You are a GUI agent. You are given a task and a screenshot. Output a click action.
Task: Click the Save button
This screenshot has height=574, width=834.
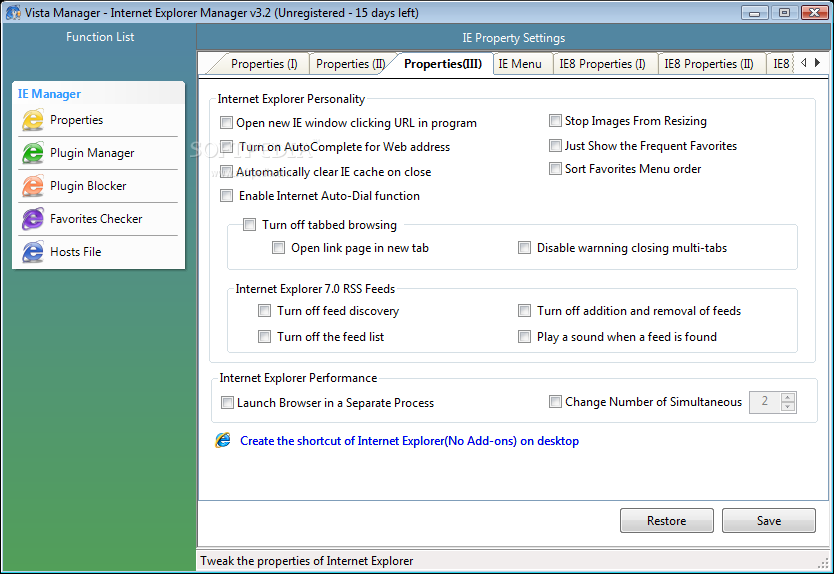769,521
